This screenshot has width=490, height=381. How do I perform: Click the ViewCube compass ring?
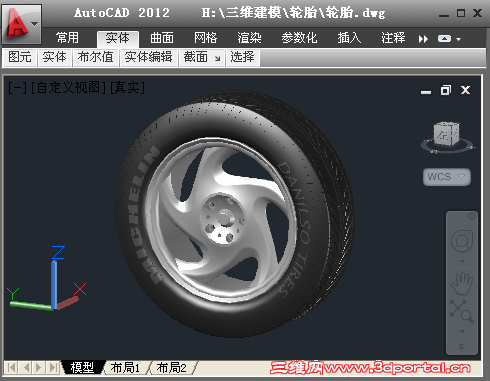coord(448,147)
